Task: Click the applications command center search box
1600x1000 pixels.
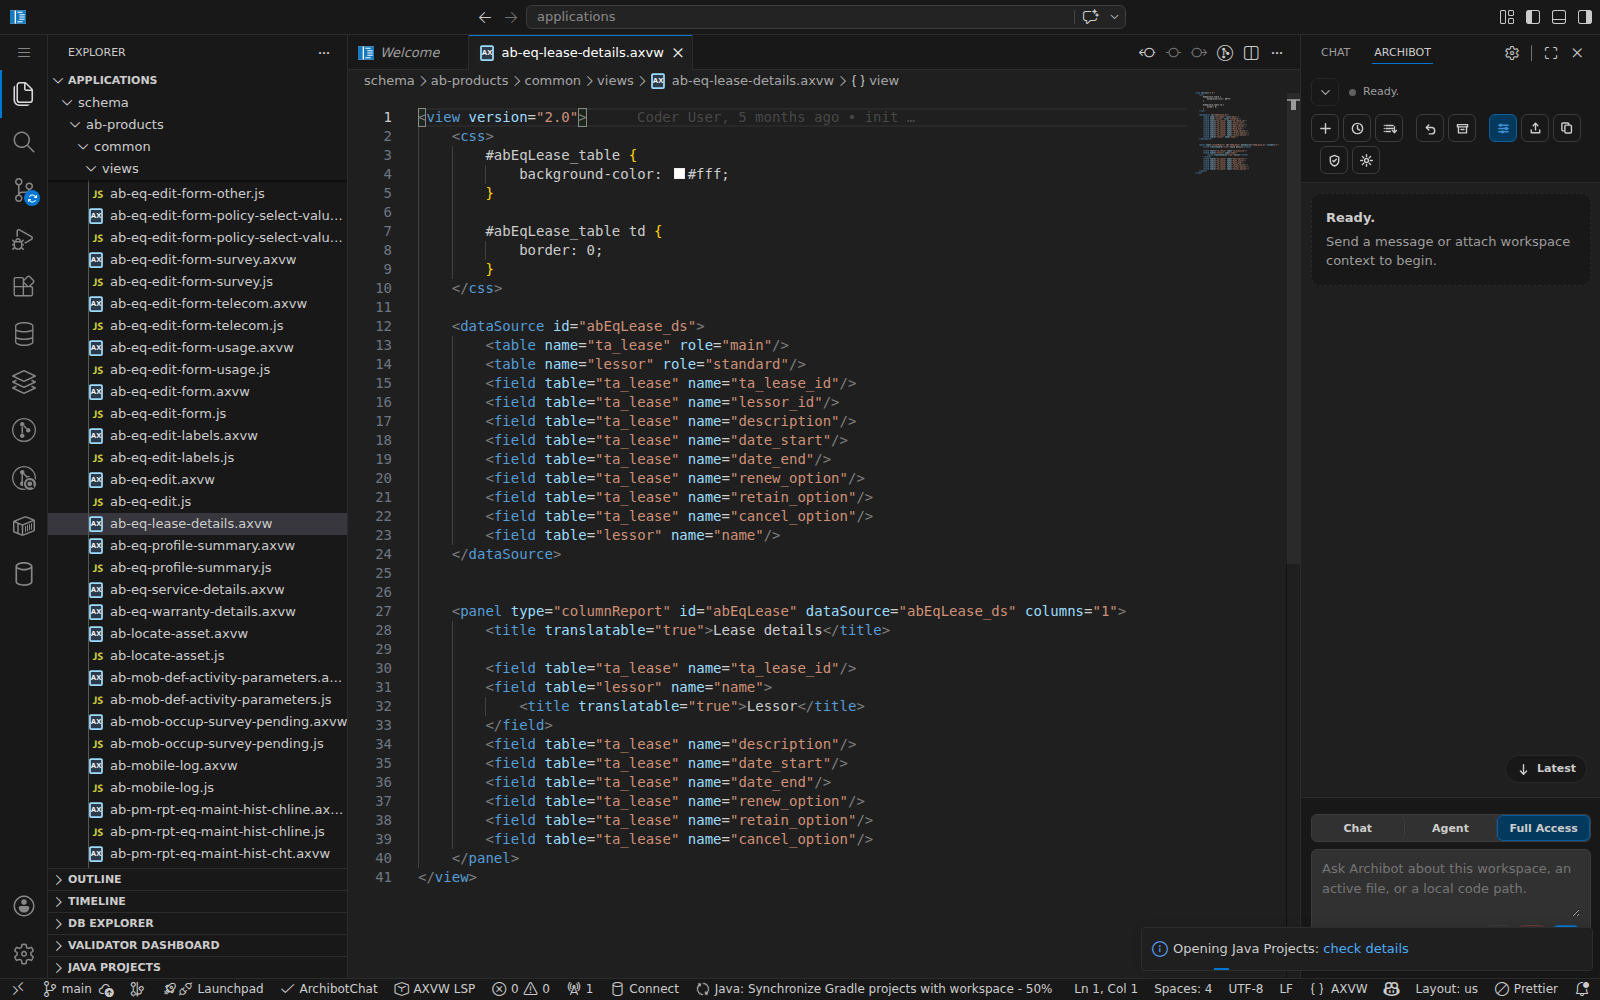Action: 800,16
